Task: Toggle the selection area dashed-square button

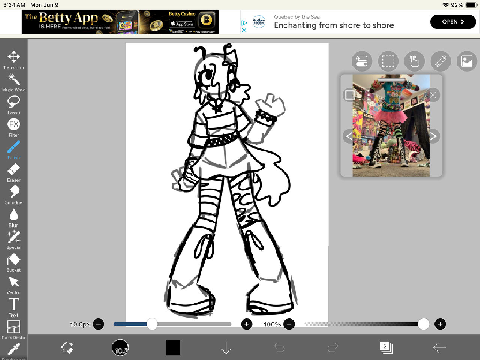Action: 388,61
